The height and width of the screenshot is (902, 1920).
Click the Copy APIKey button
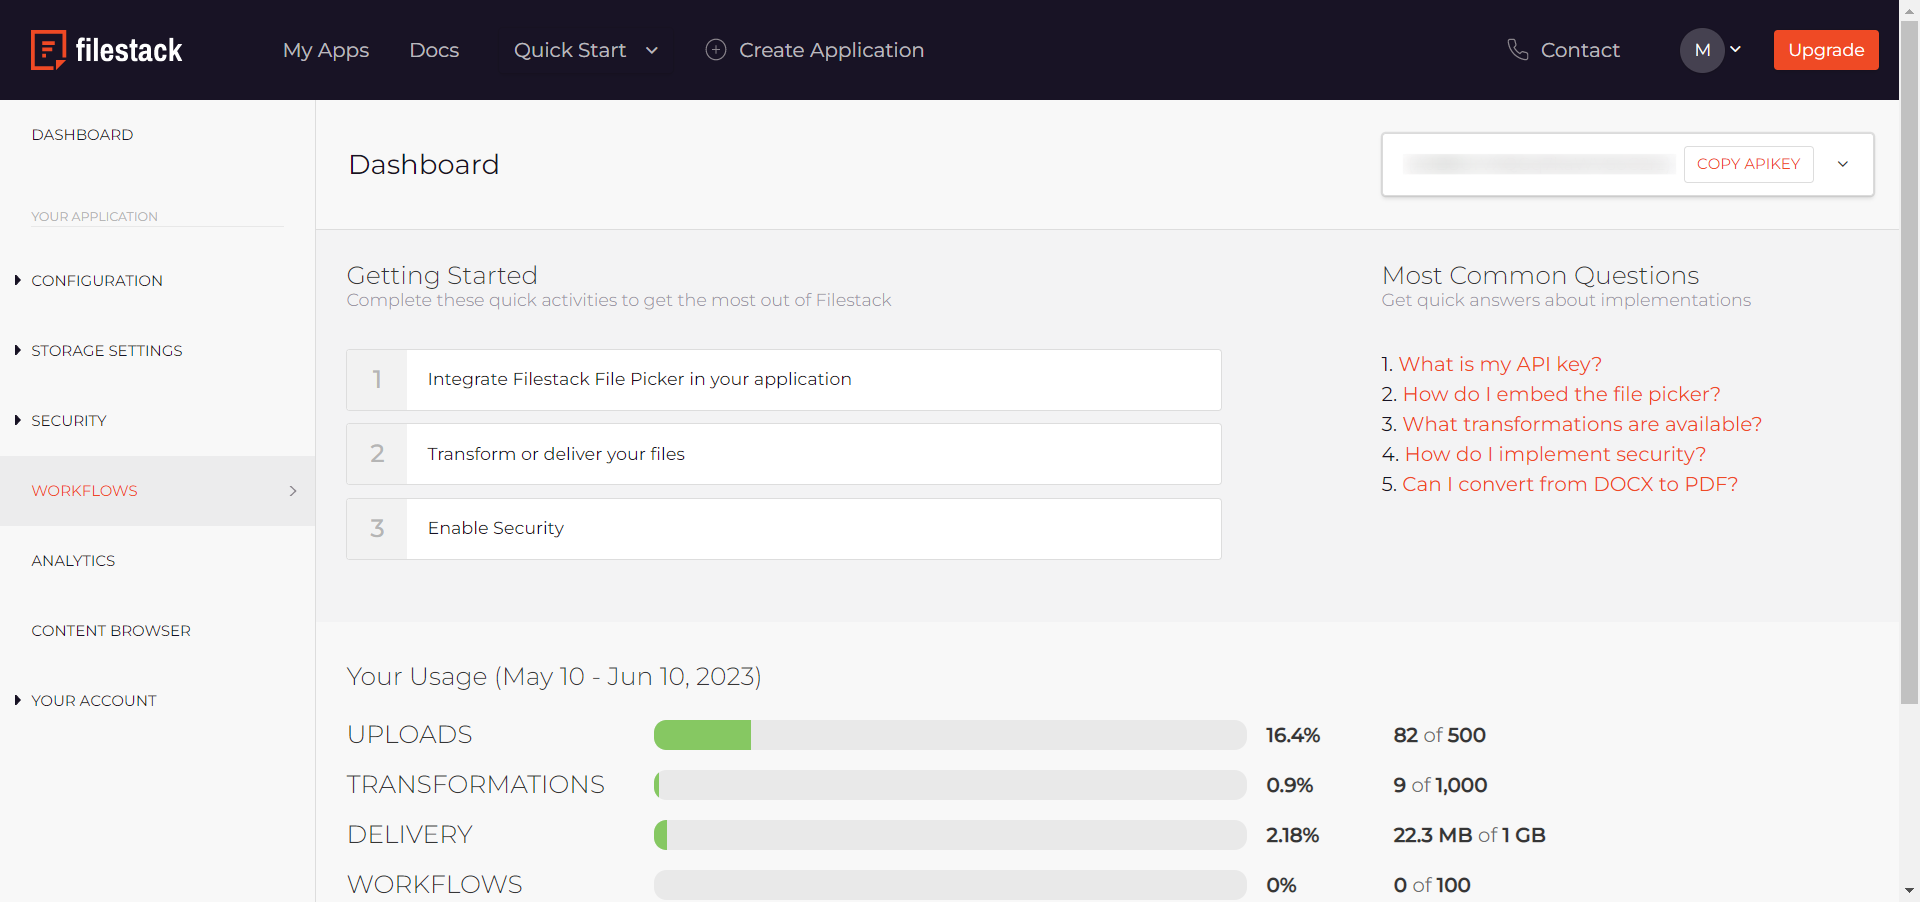click(1748, 164)
